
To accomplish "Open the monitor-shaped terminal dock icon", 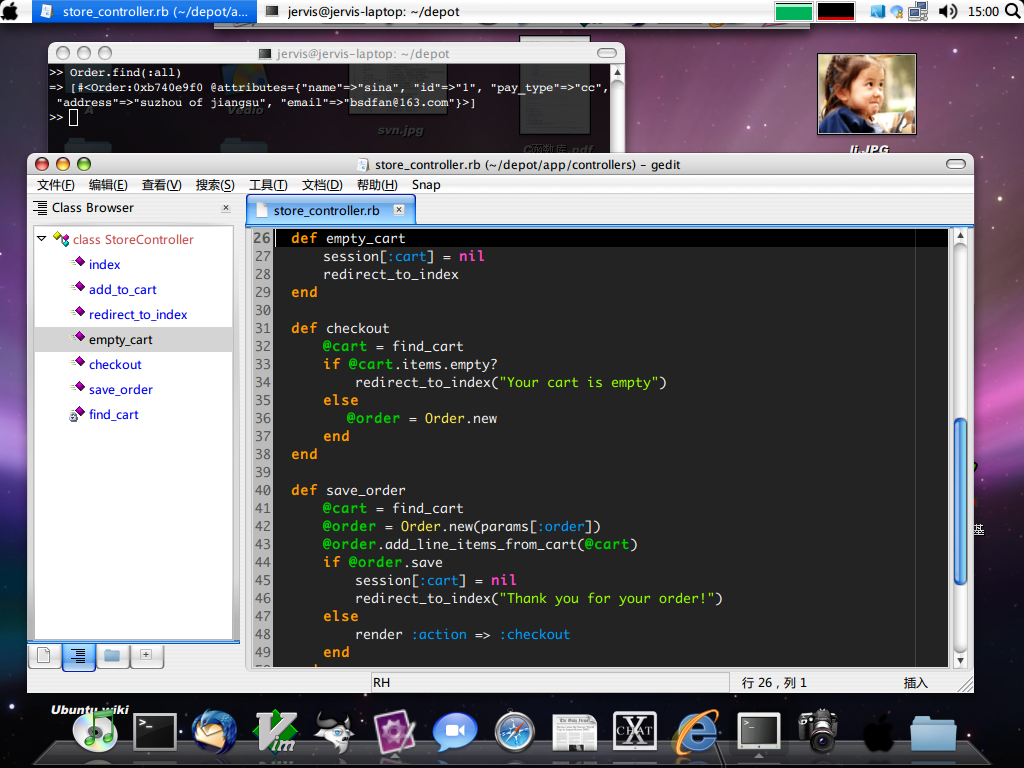I will (758, 731).
